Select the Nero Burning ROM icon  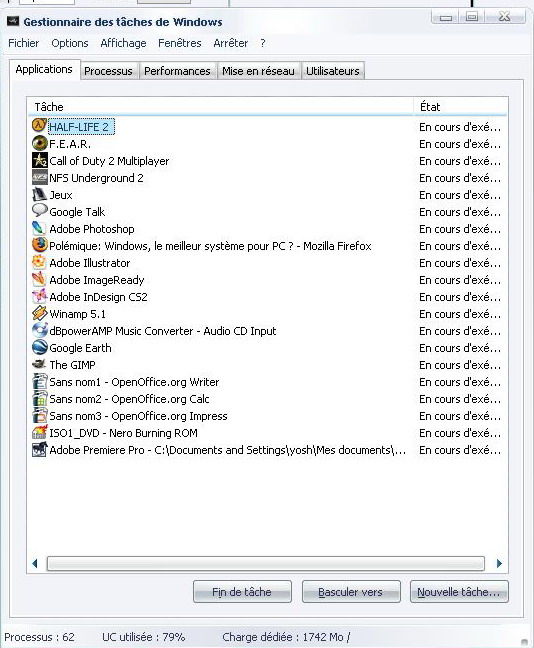point(39,432)
